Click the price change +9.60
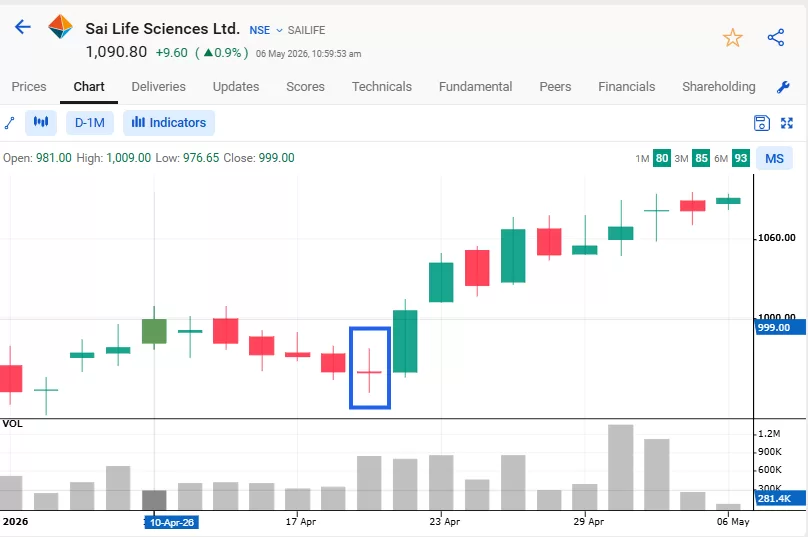Viewport: 808px width, 537px height. [172, 53]
